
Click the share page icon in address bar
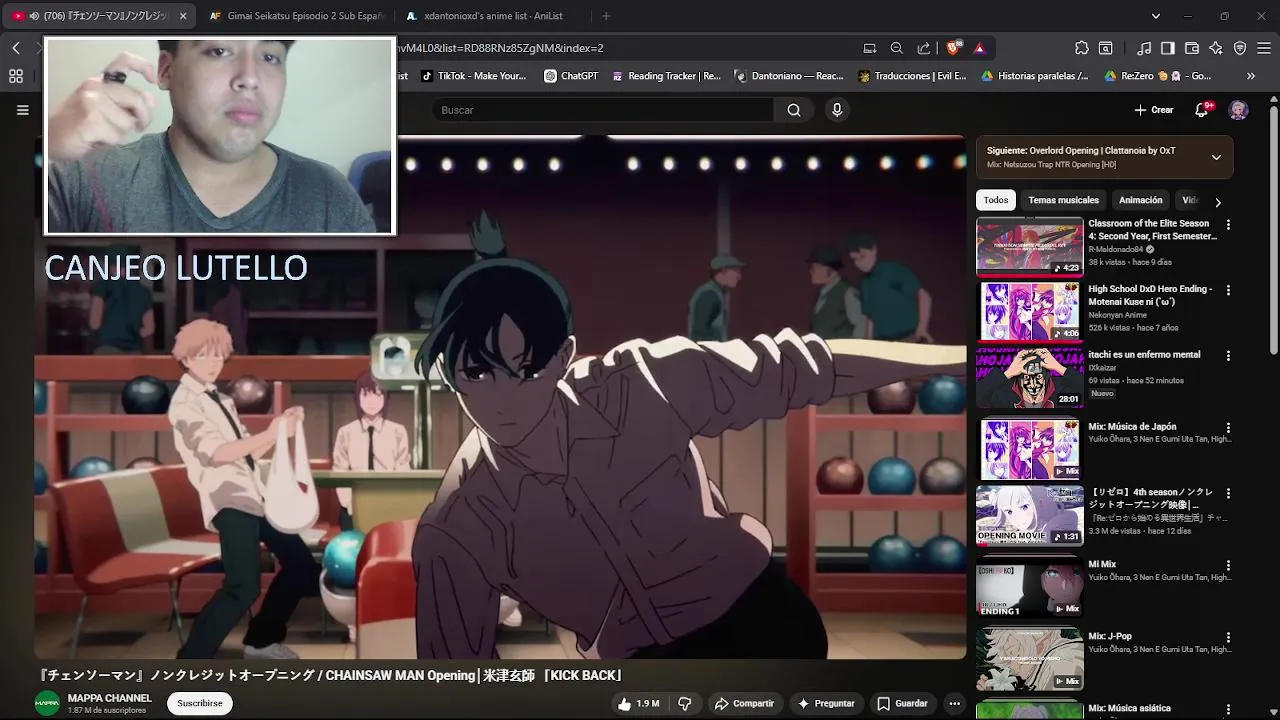coord(924,48)
